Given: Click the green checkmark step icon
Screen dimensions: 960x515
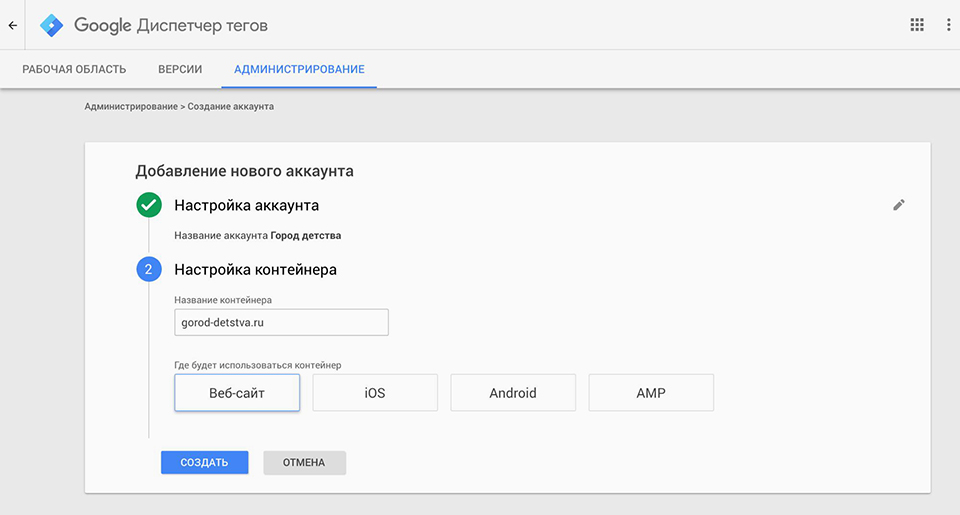Looking at the screenshot, I should tap(149, 205).
